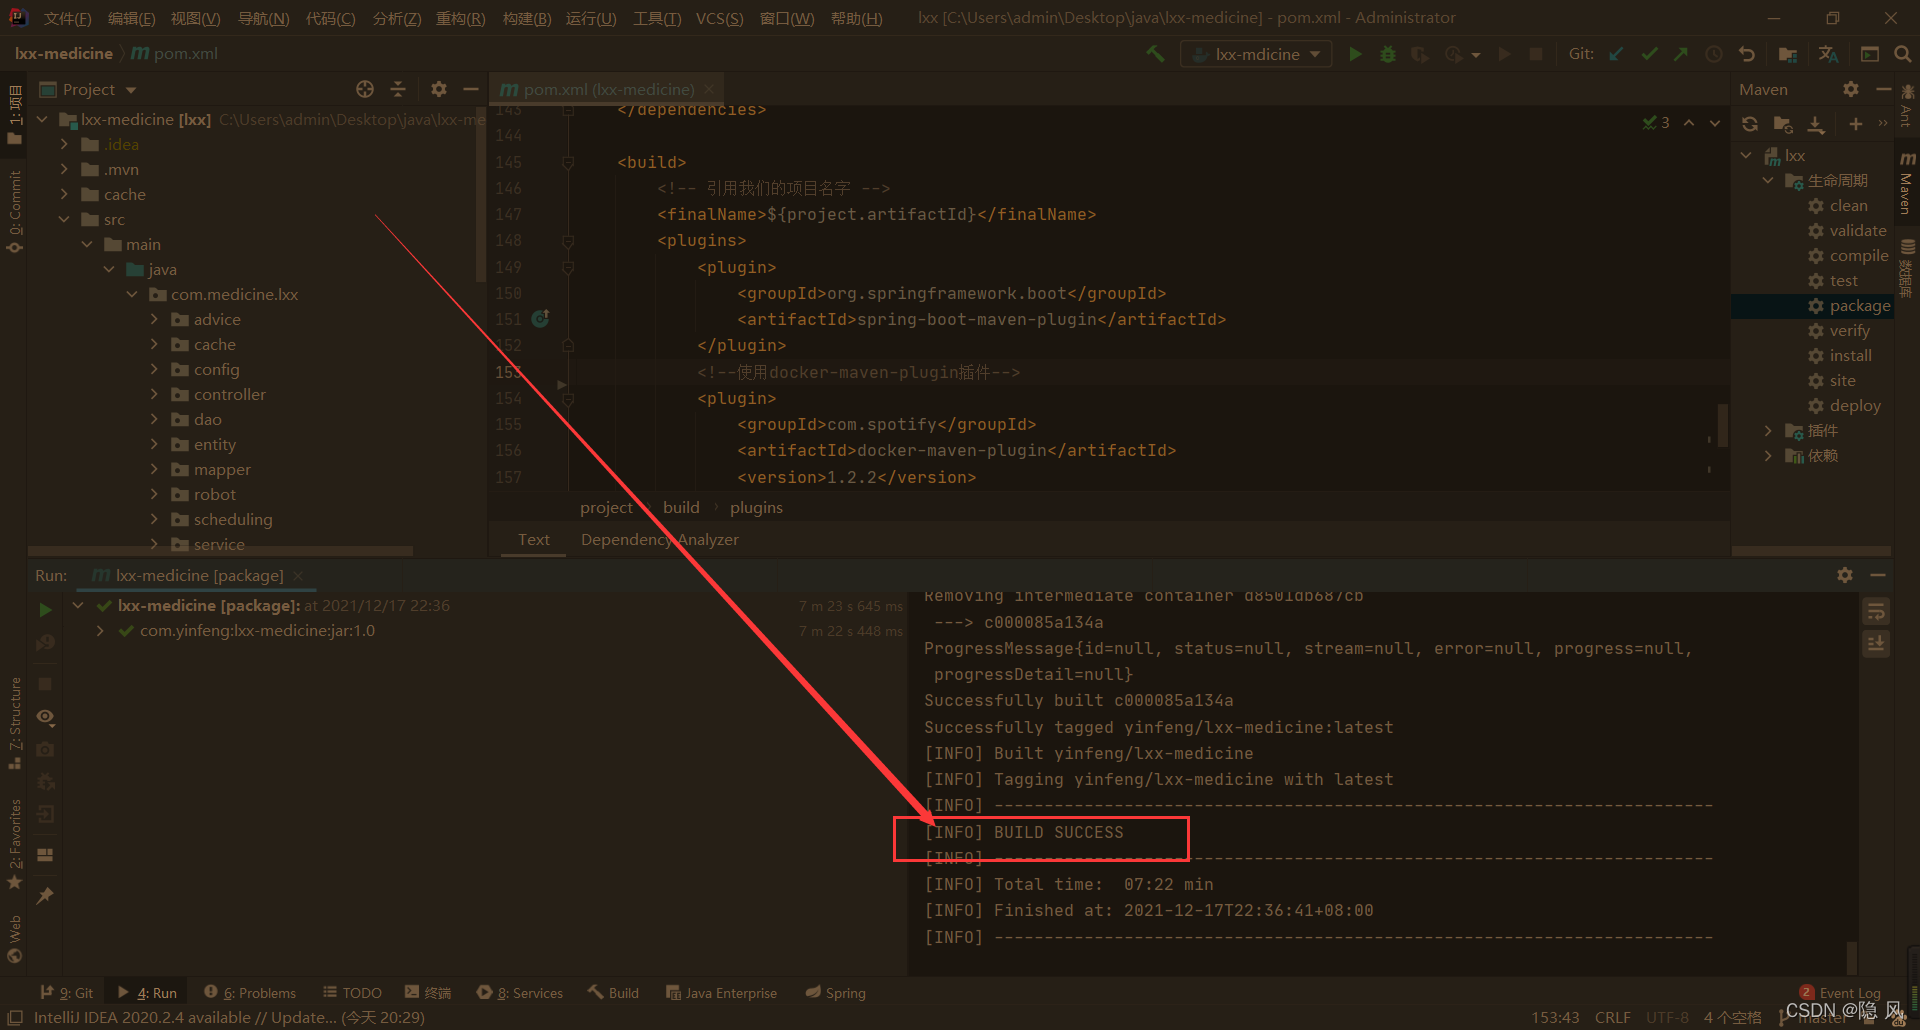
Task: Open Project view selector dropdown
Action: click(x=88, y=89)
